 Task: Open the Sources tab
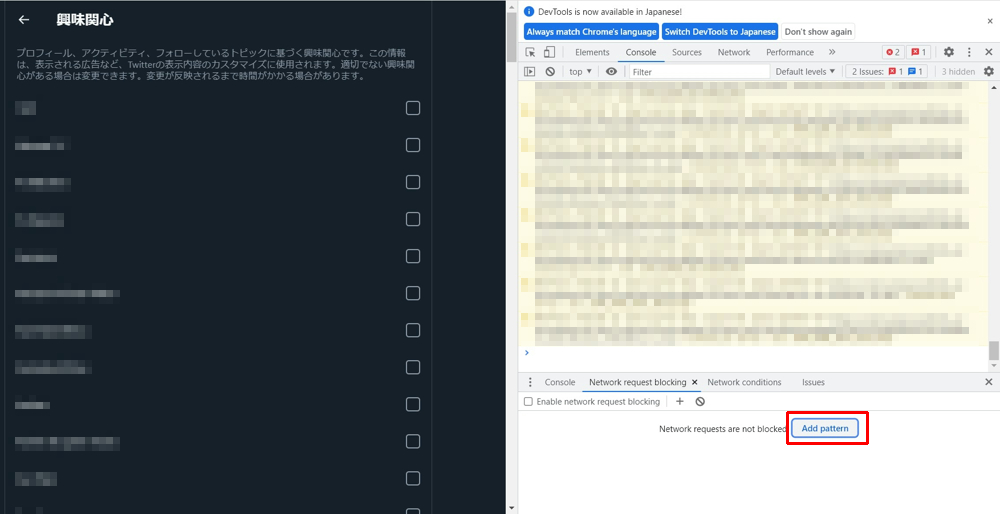(686, 52)
